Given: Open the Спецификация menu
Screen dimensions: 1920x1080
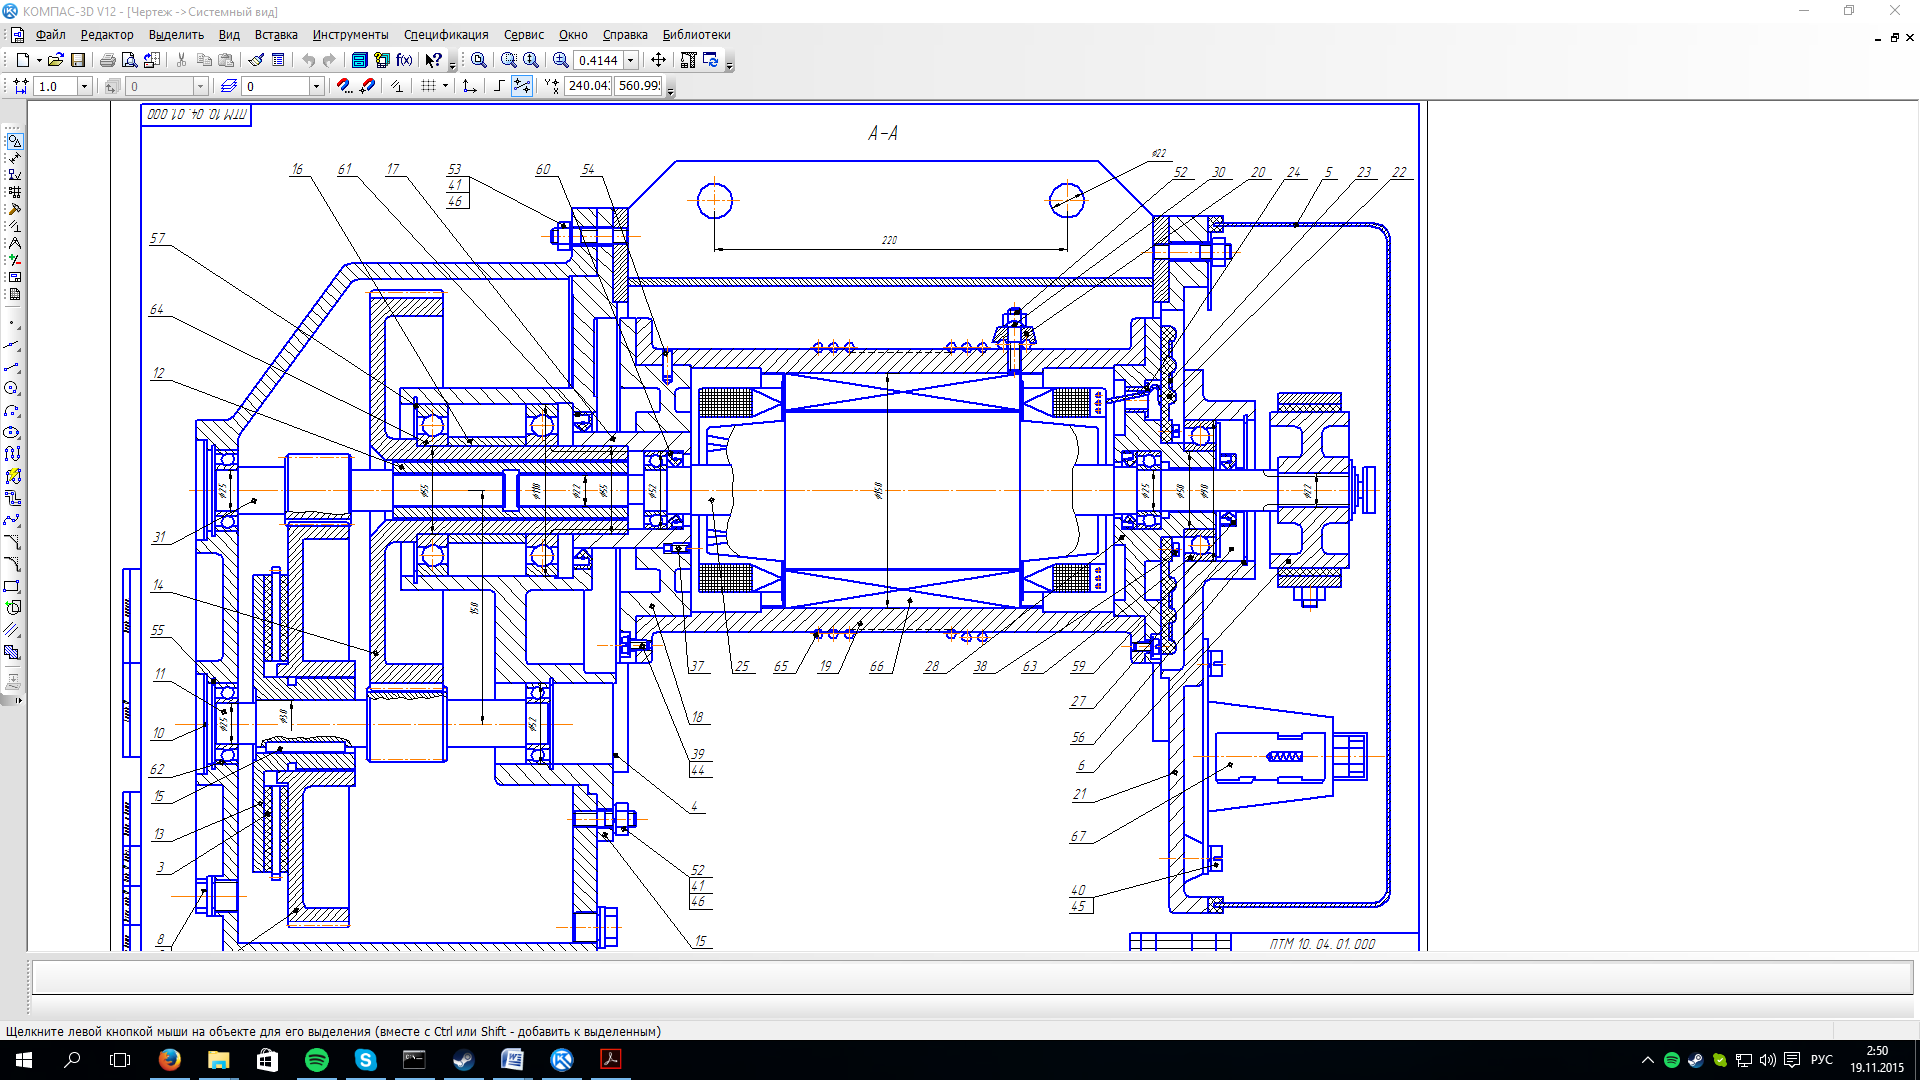Looking at the screenshot, I should click(x=446, y=35).
